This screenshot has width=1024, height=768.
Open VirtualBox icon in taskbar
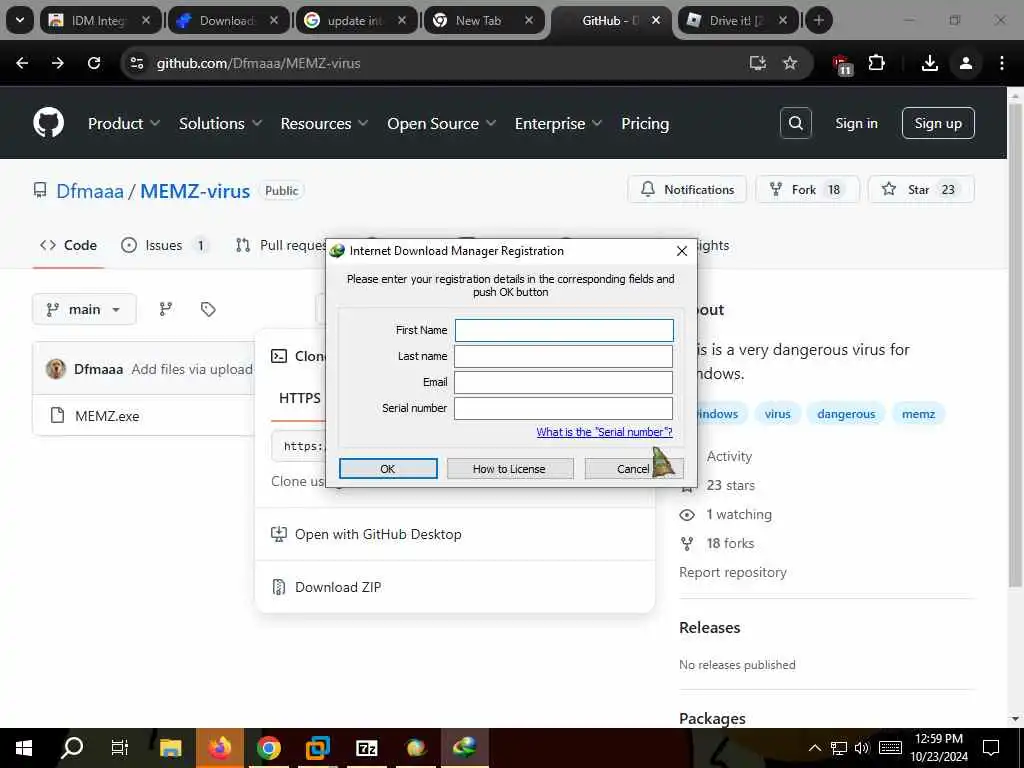tap(317, 748)
